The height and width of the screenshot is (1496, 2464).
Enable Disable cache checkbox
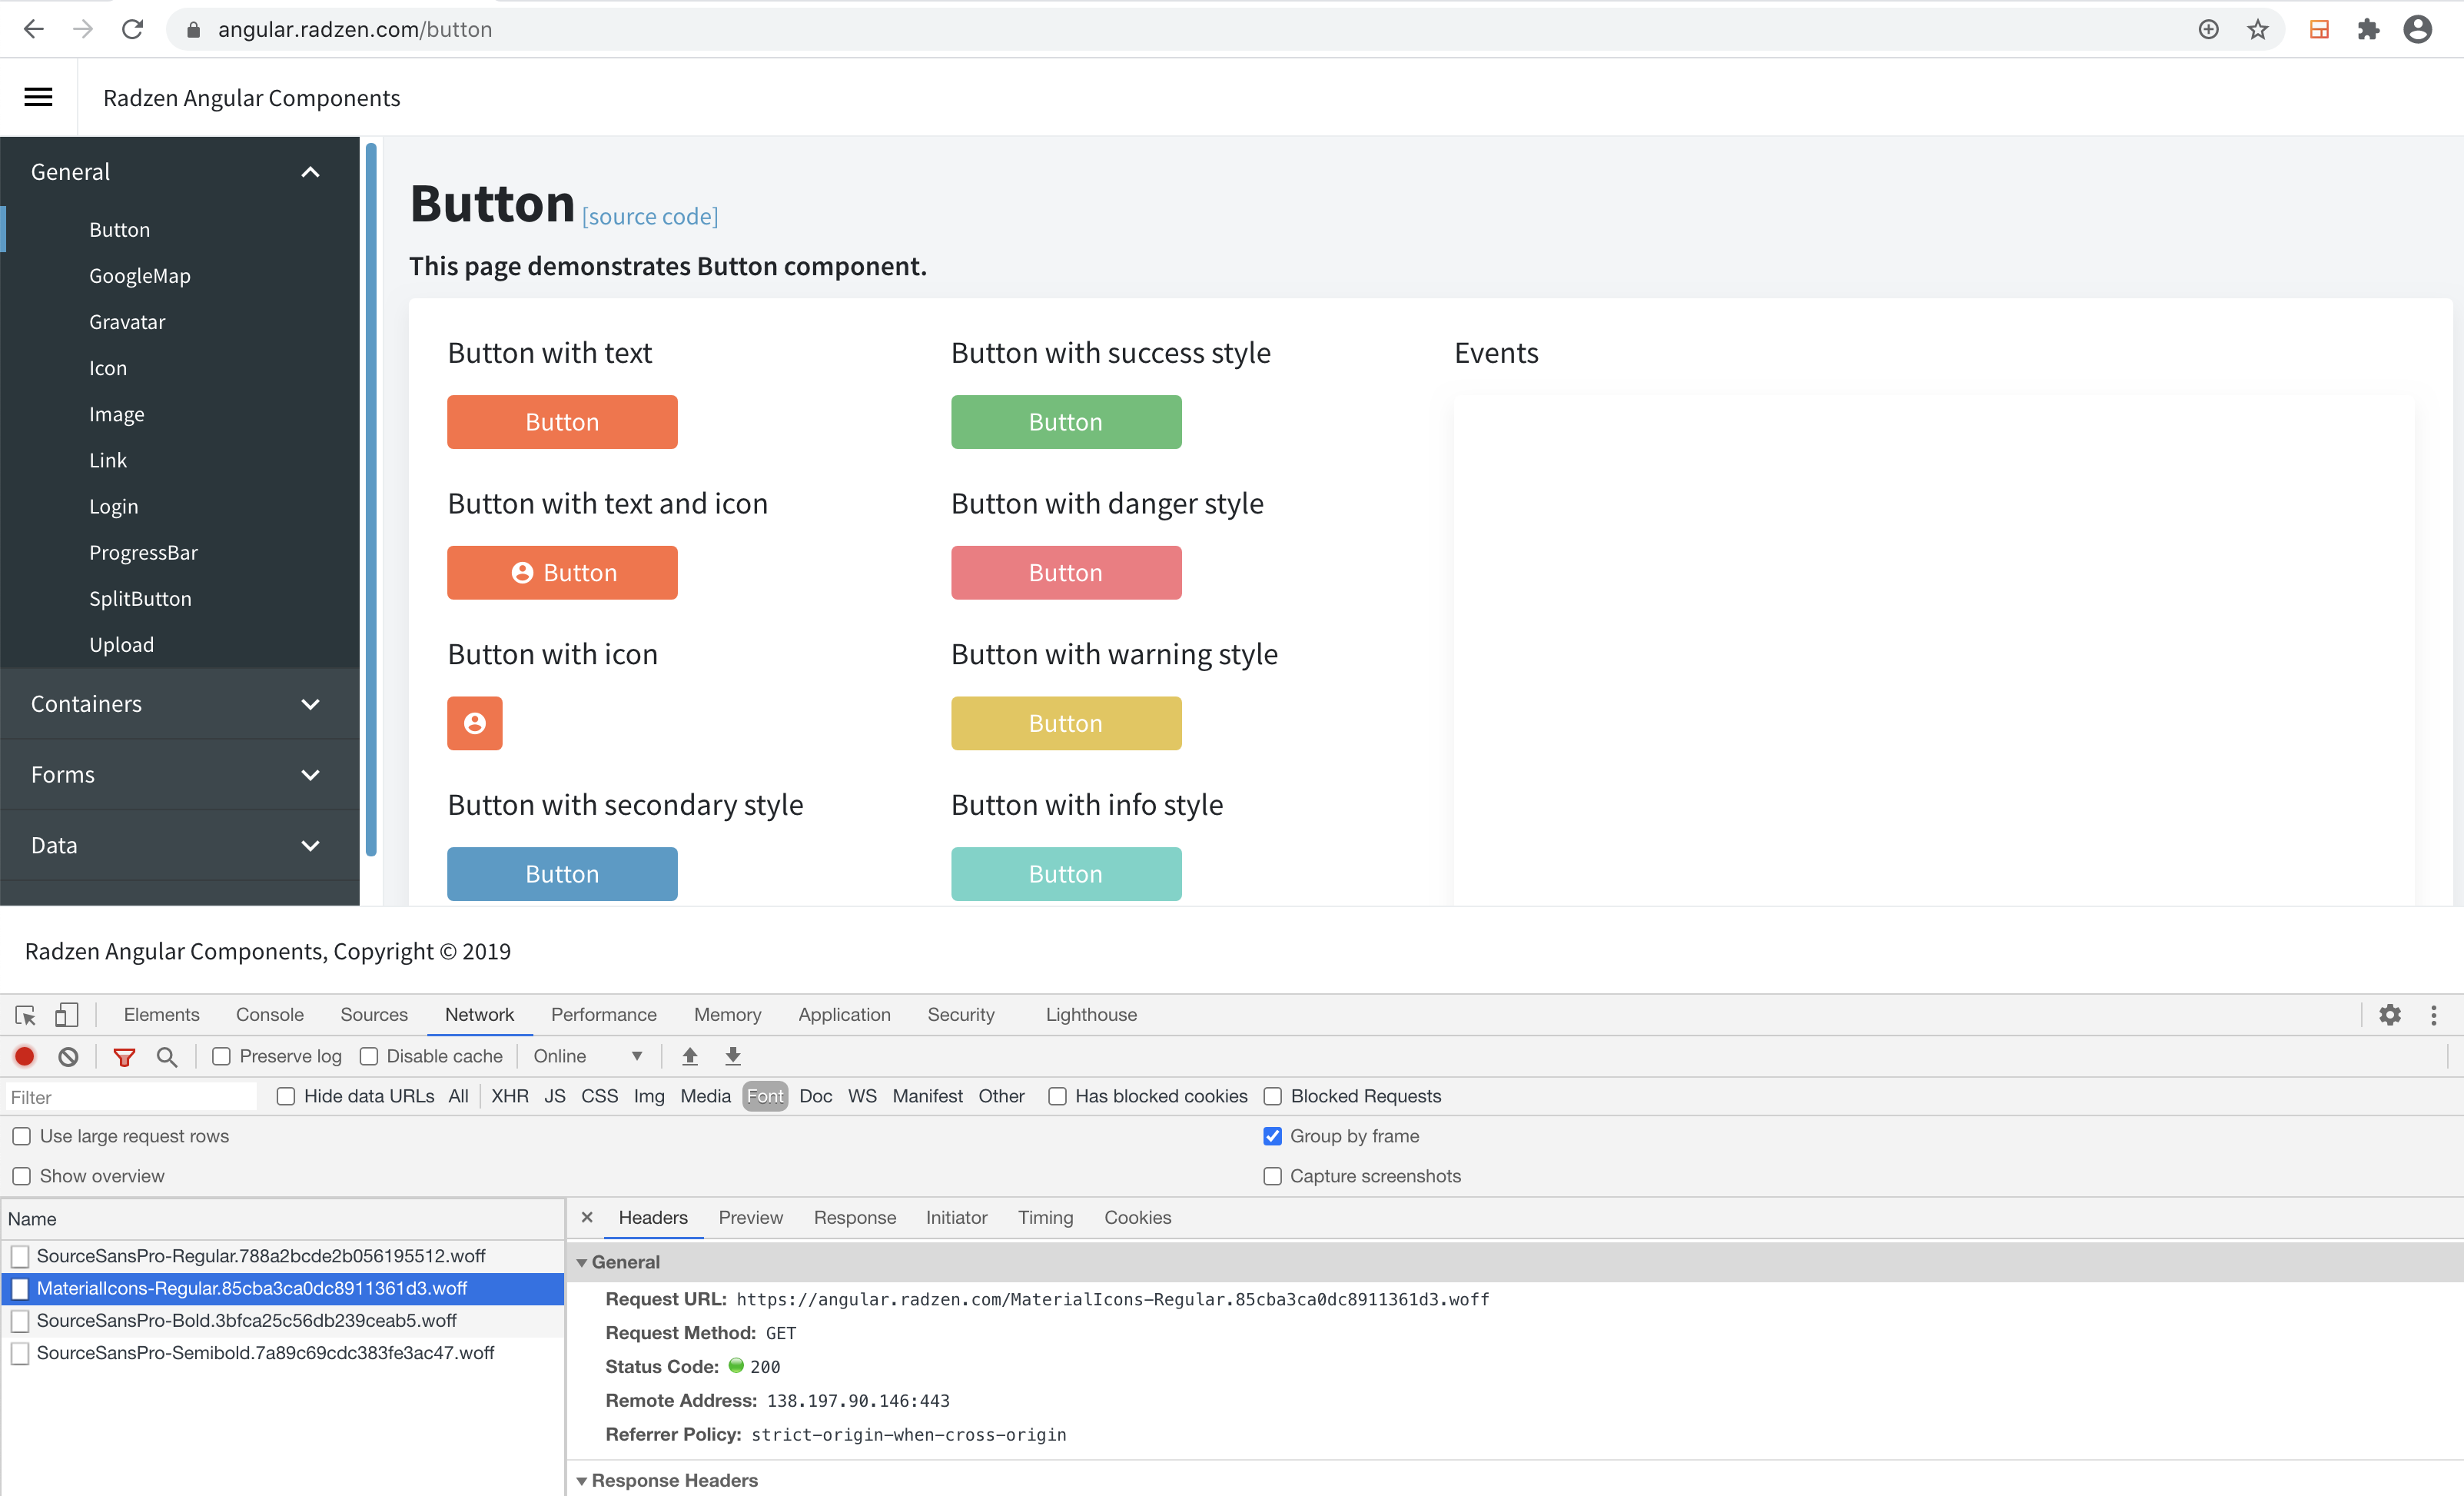369,1056
